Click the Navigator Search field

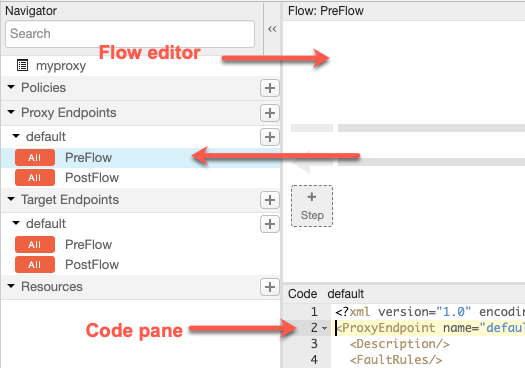pos(130,34)
